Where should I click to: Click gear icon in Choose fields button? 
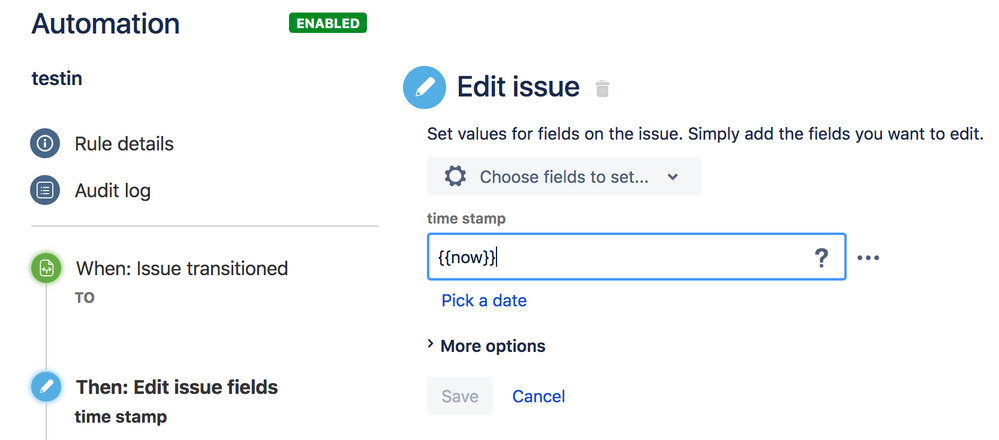click(455, 177)
